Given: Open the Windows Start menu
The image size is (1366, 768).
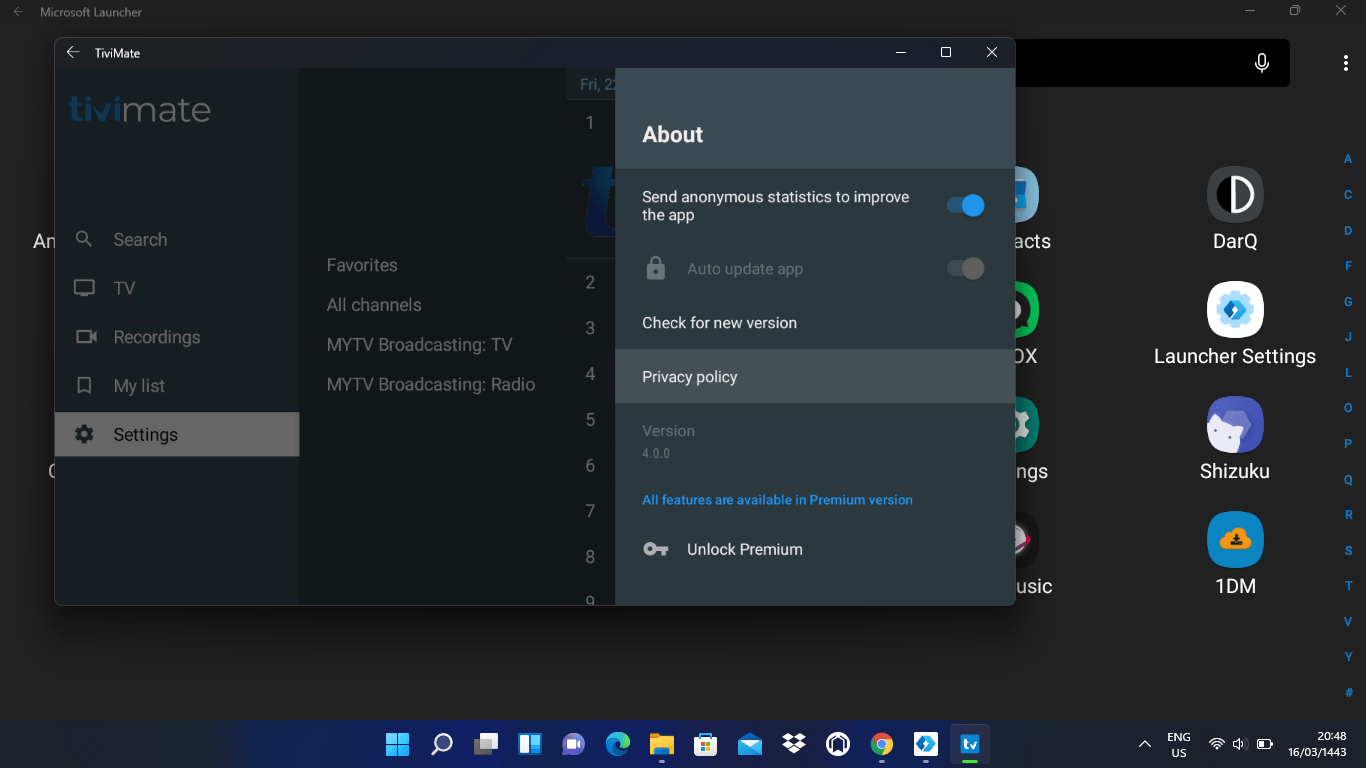Looking at the screenshot, I should [x=397, y=744].
